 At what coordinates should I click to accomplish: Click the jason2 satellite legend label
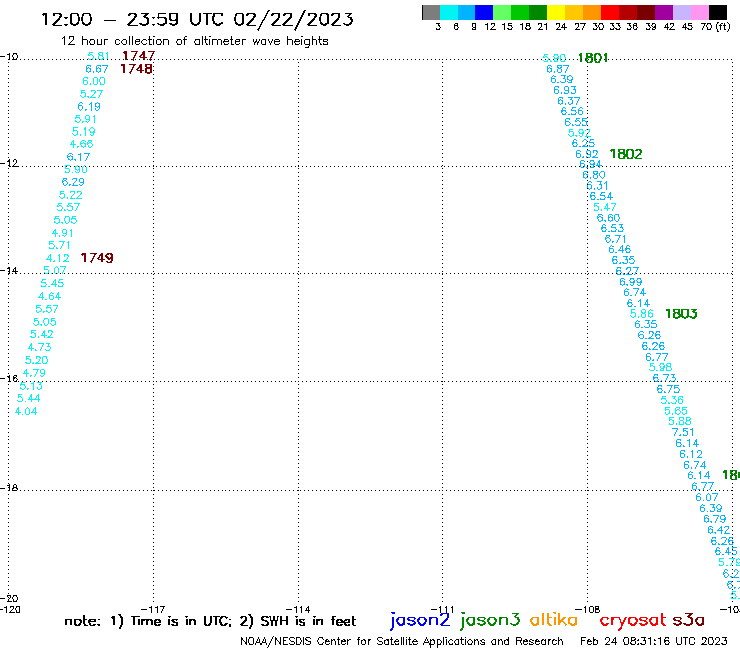pyautogui.click(x=420, y=620)
